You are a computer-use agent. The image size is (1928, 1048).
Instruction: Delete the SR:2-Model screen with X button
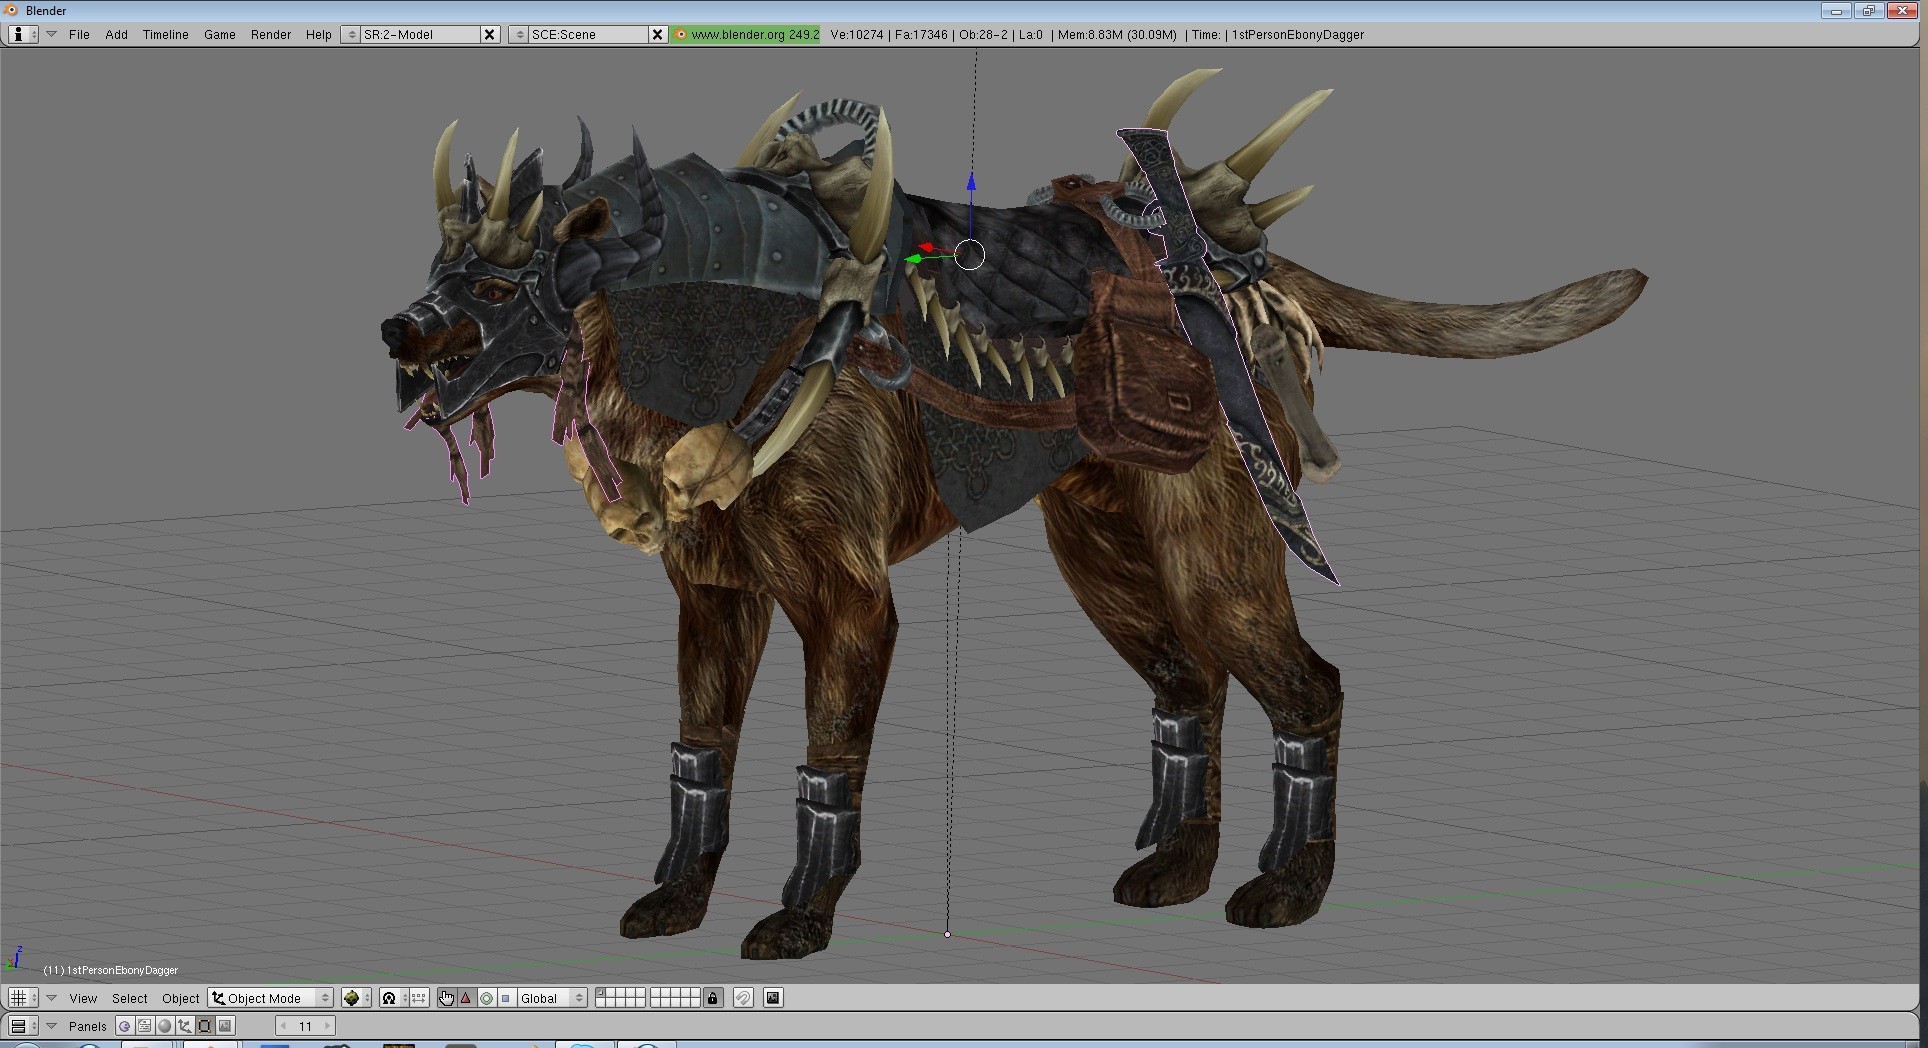(489, 34)
